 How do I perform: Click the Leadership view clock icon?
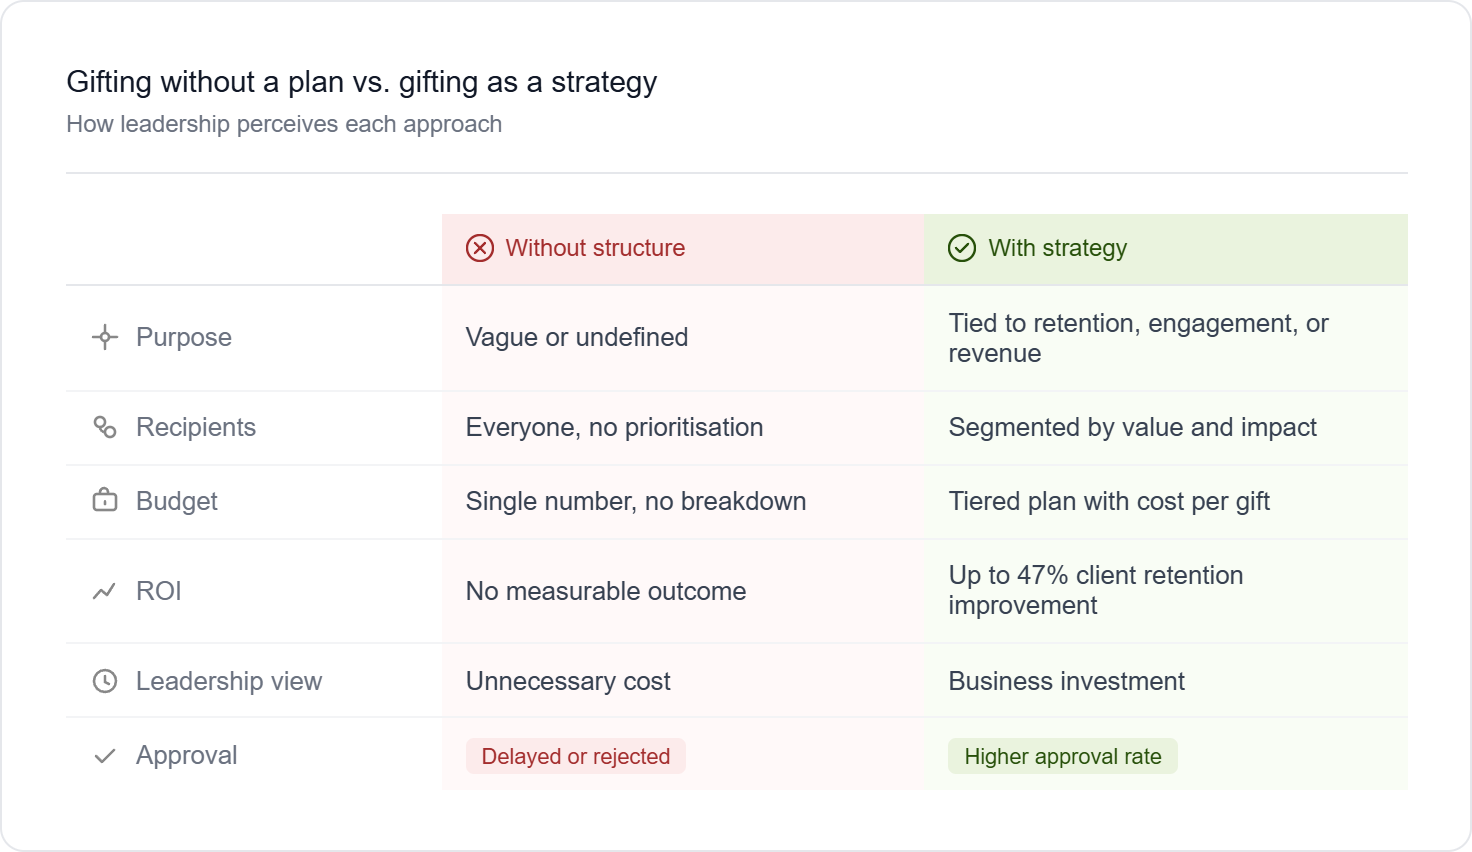tap(105, 681)
